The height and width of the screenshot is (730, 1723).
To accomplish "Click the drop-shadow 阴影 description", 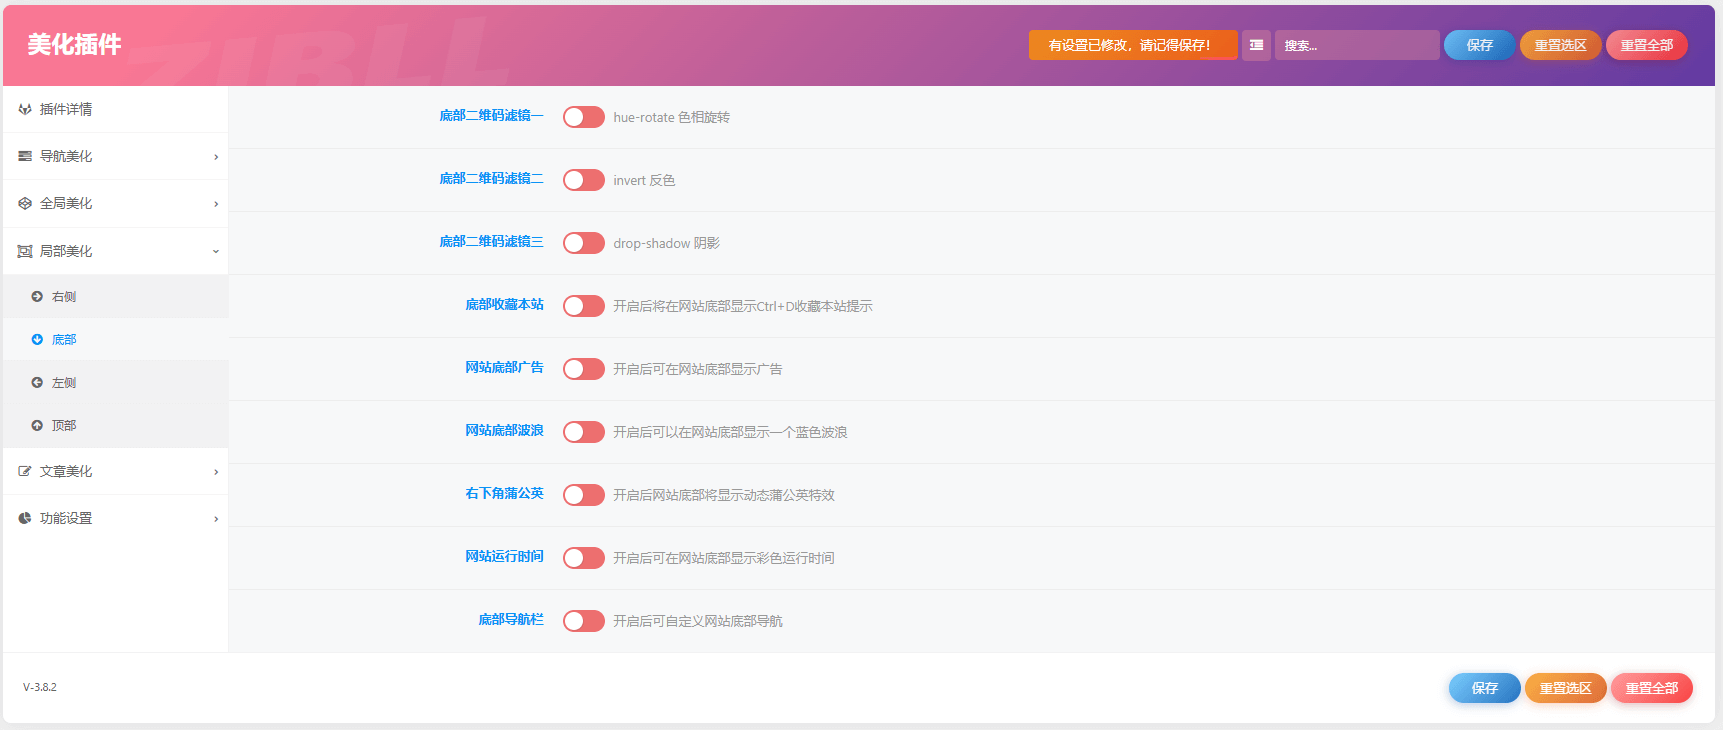I will tap(667, 243).
